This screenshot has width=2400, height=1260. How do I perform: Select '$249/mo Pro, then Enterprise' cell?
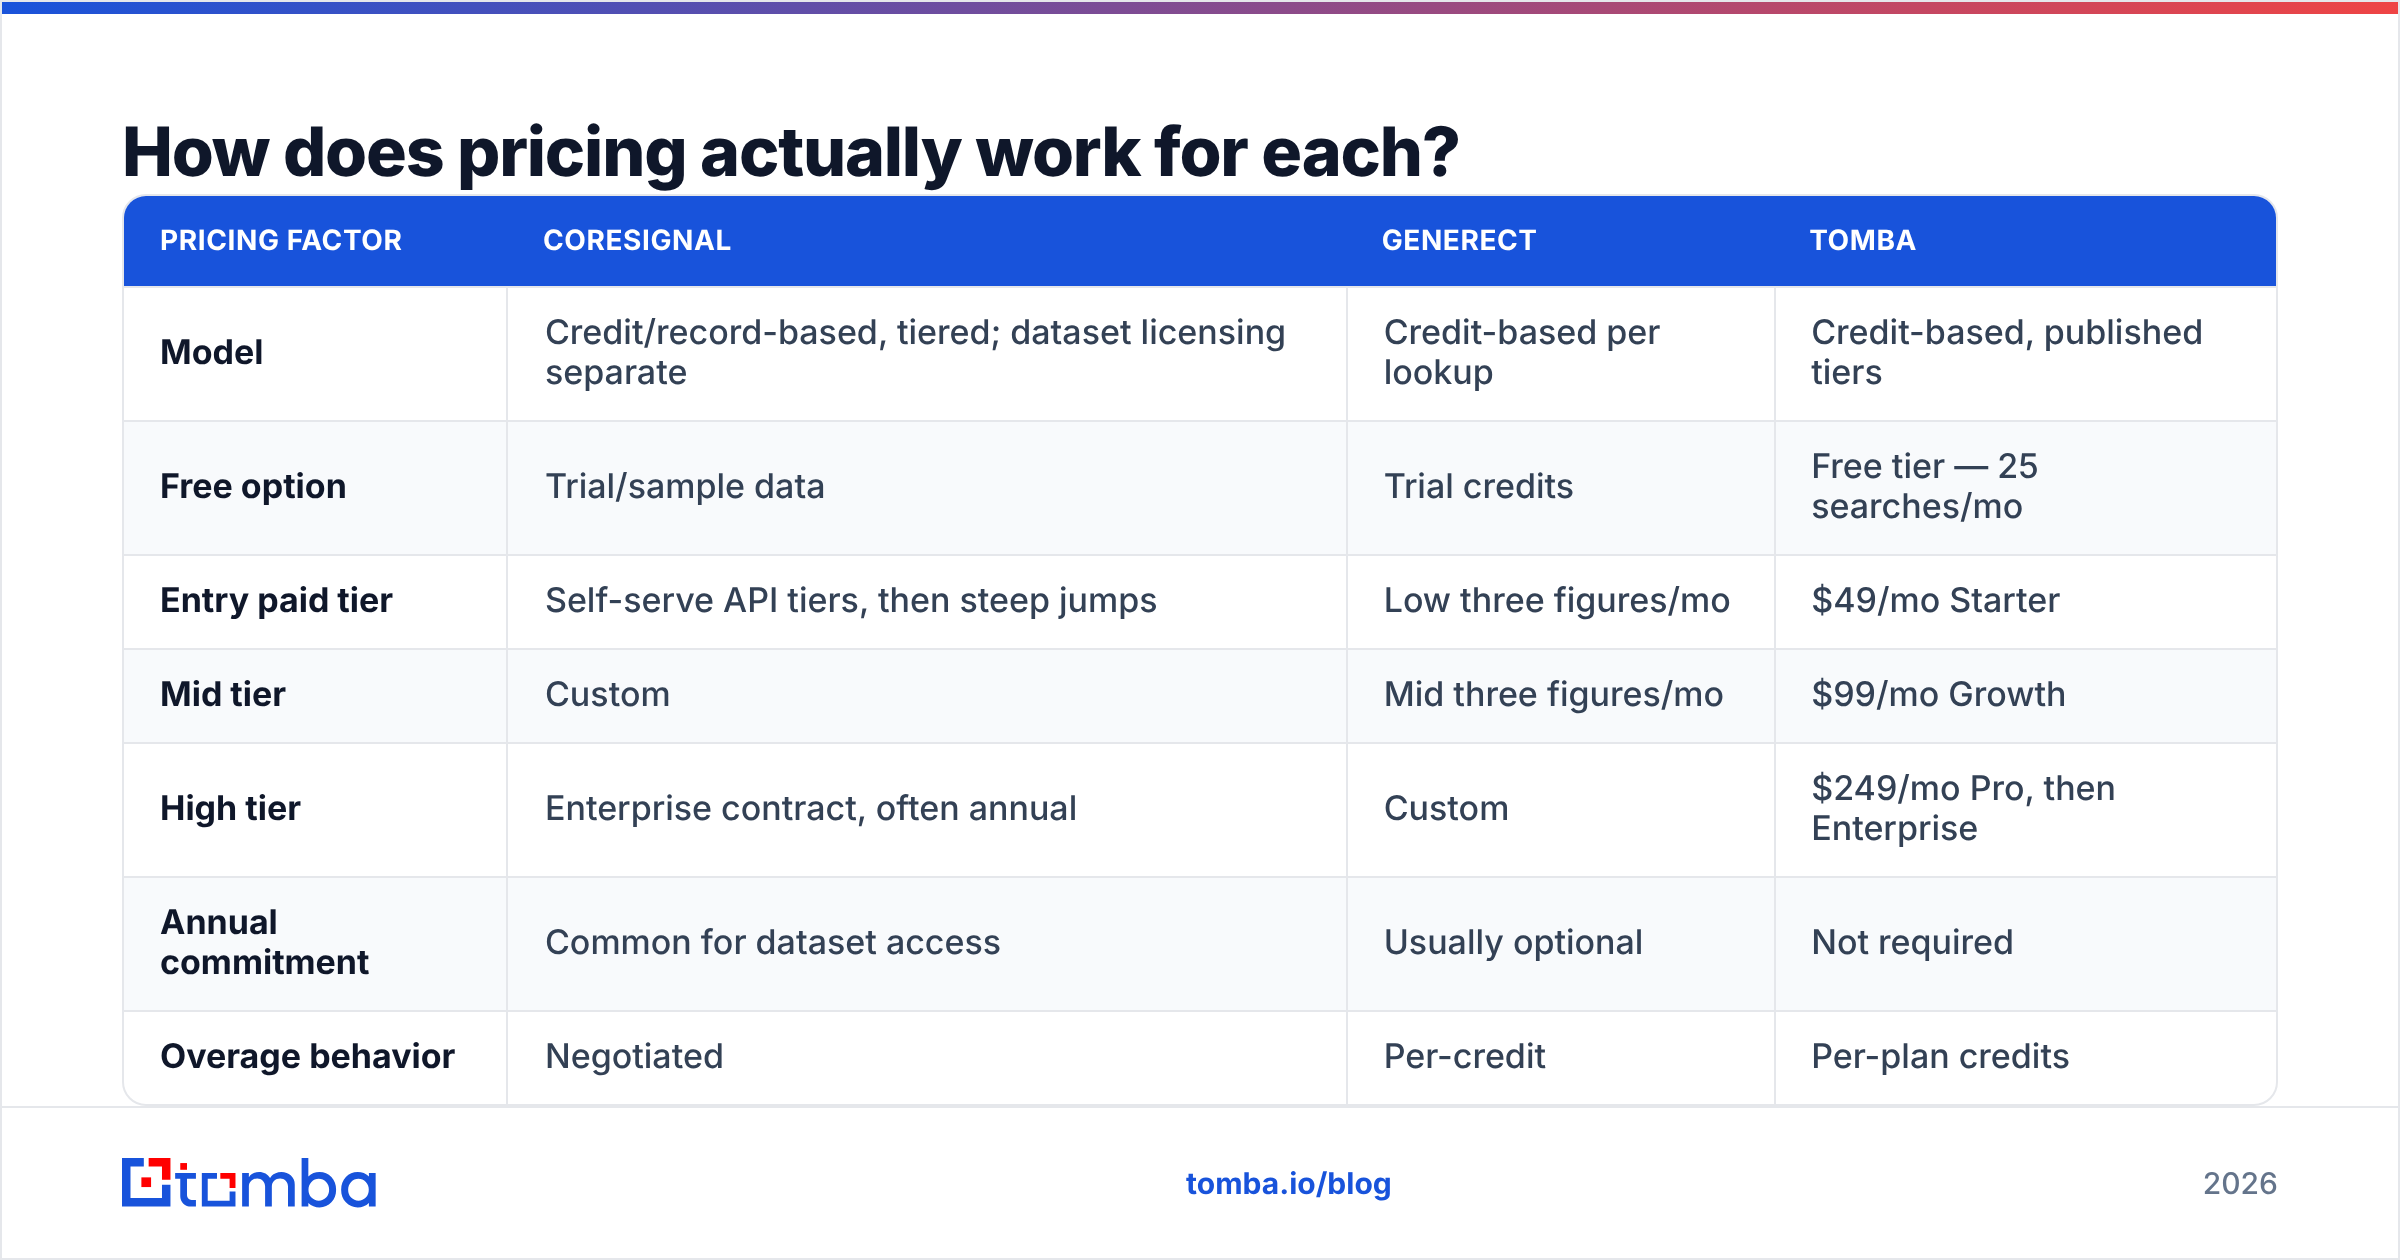pyautogui.click(x=1963, y=808)
